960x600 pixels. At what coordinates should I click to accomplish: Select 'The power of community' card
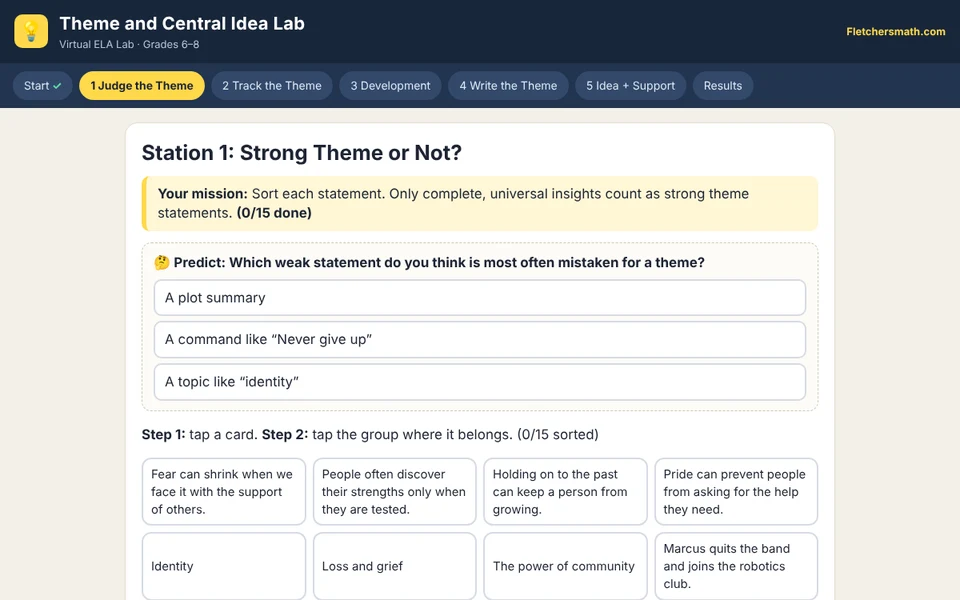(x=565, y=566)
